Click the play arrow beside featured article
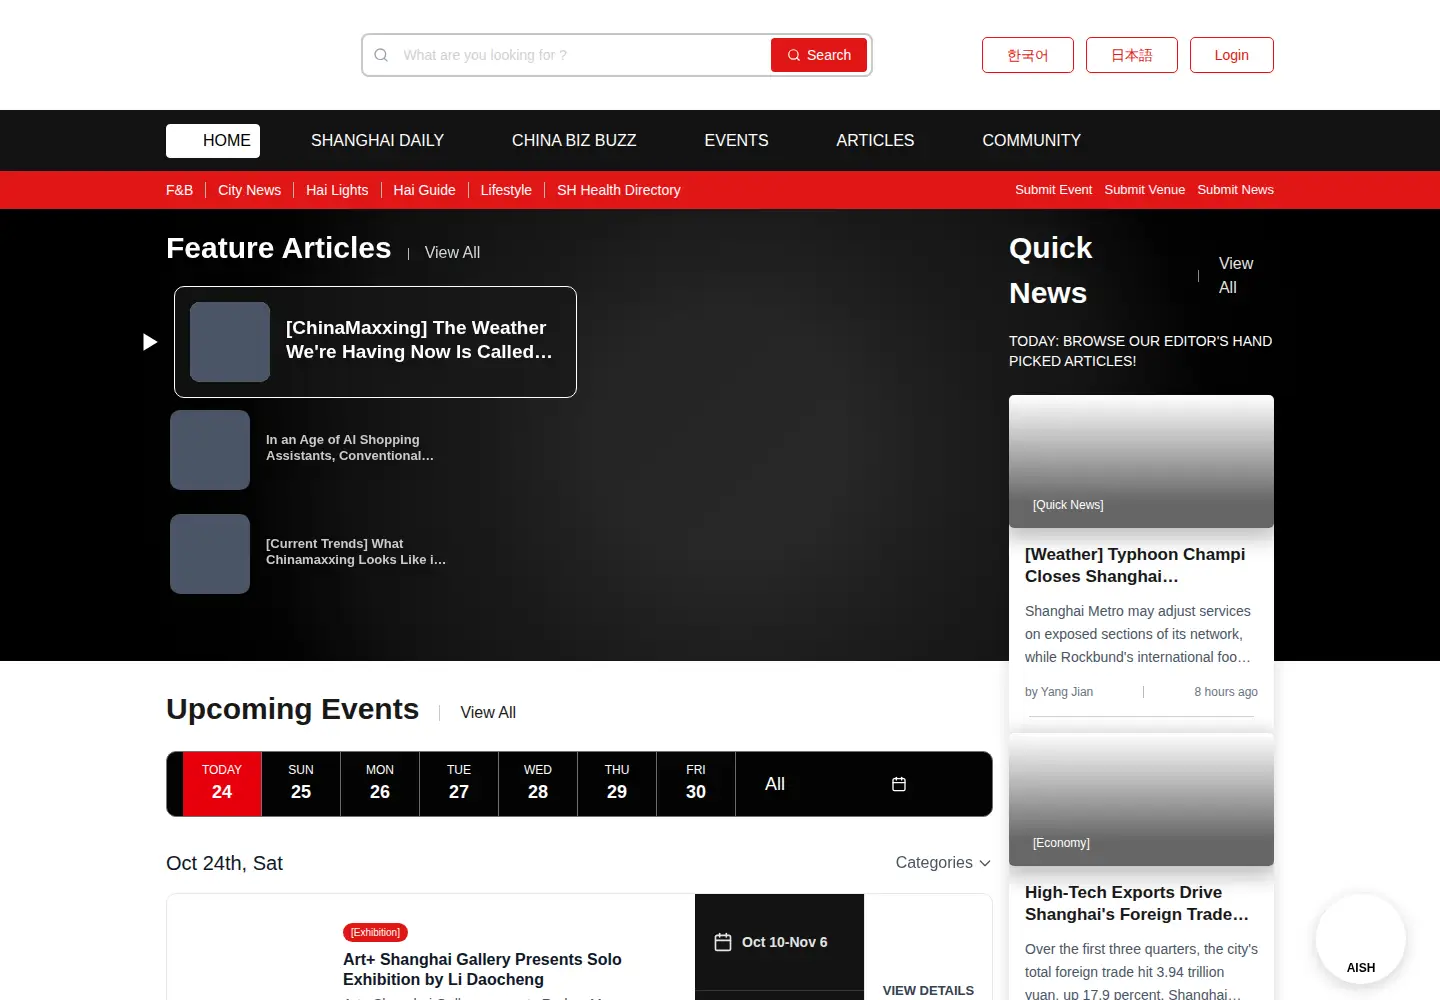This screenshot has width=1440, height=1000. tap(150, 342)
